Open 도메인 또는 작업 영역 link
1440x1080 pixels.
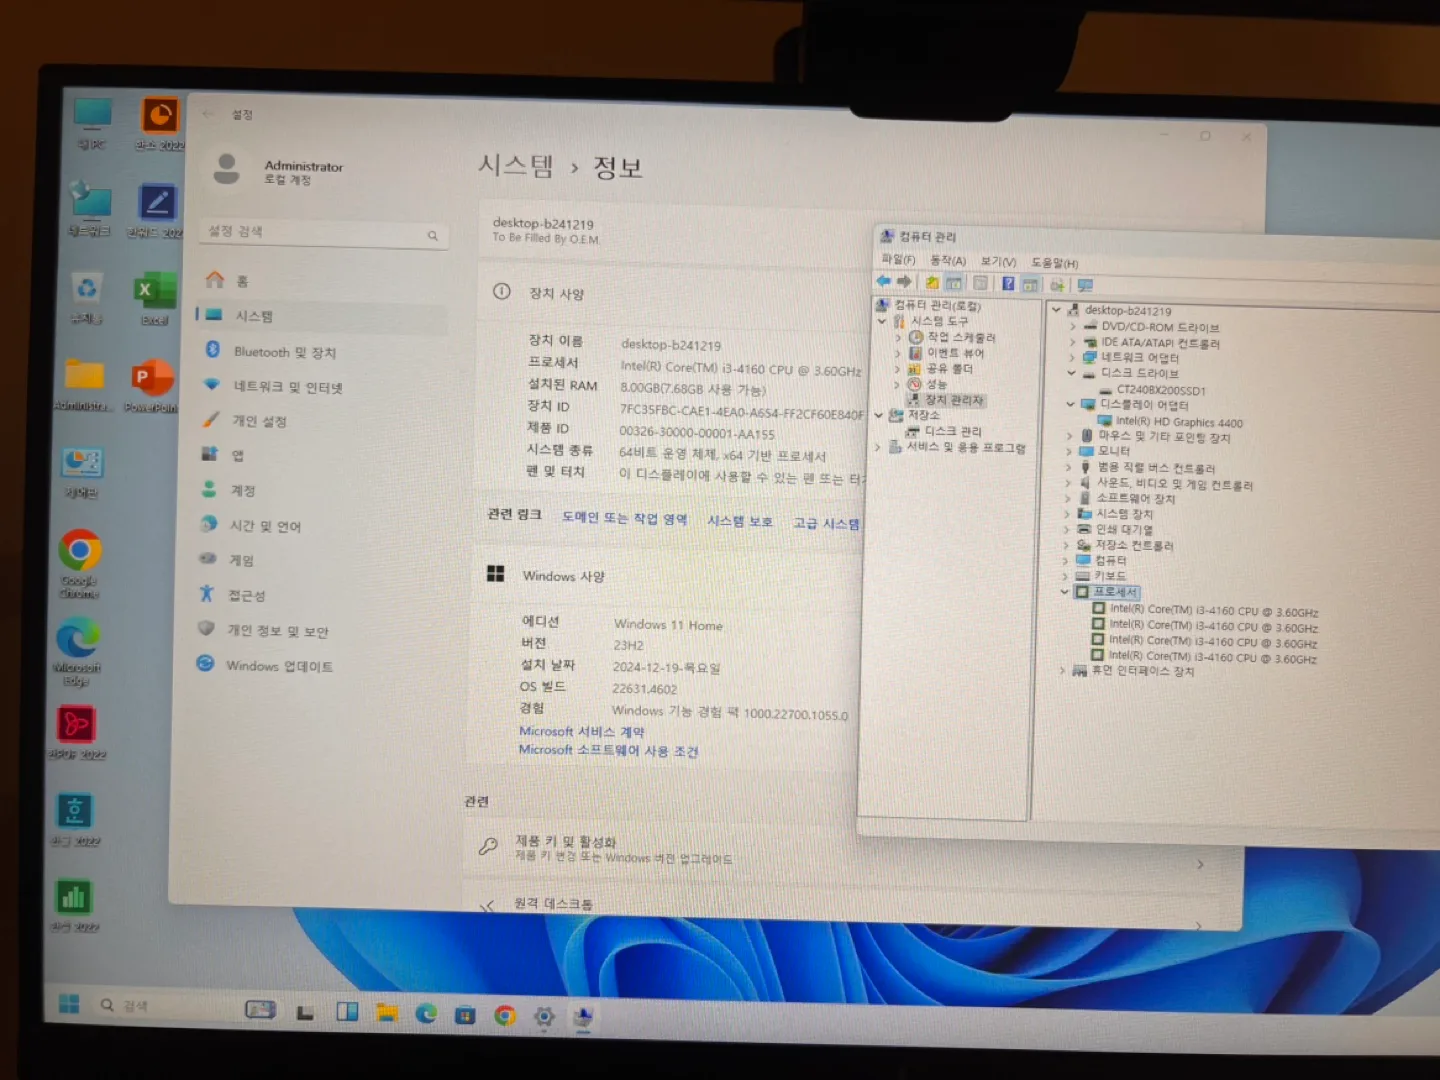coord(624,518)
